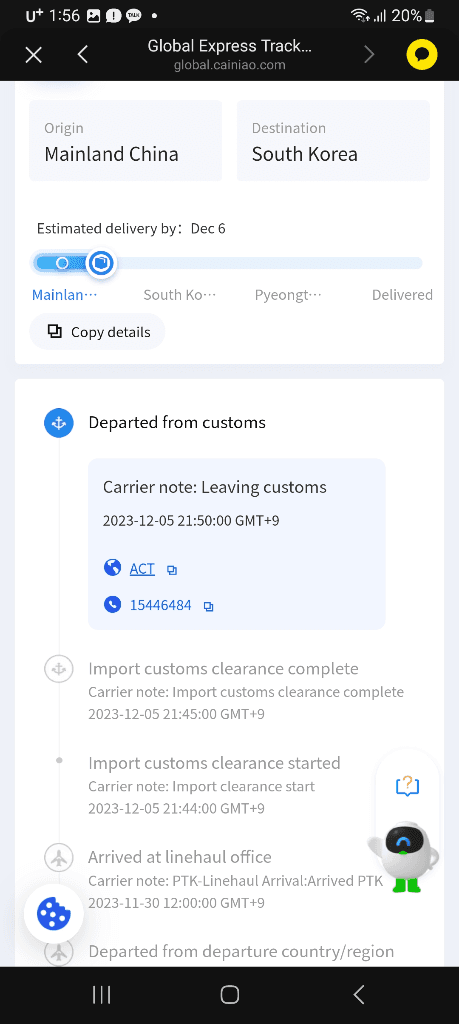Viewport: 459px width, 1024px height.
Task: Tap the Arrived at linehaul plane marker
Action: click(59, 857)
